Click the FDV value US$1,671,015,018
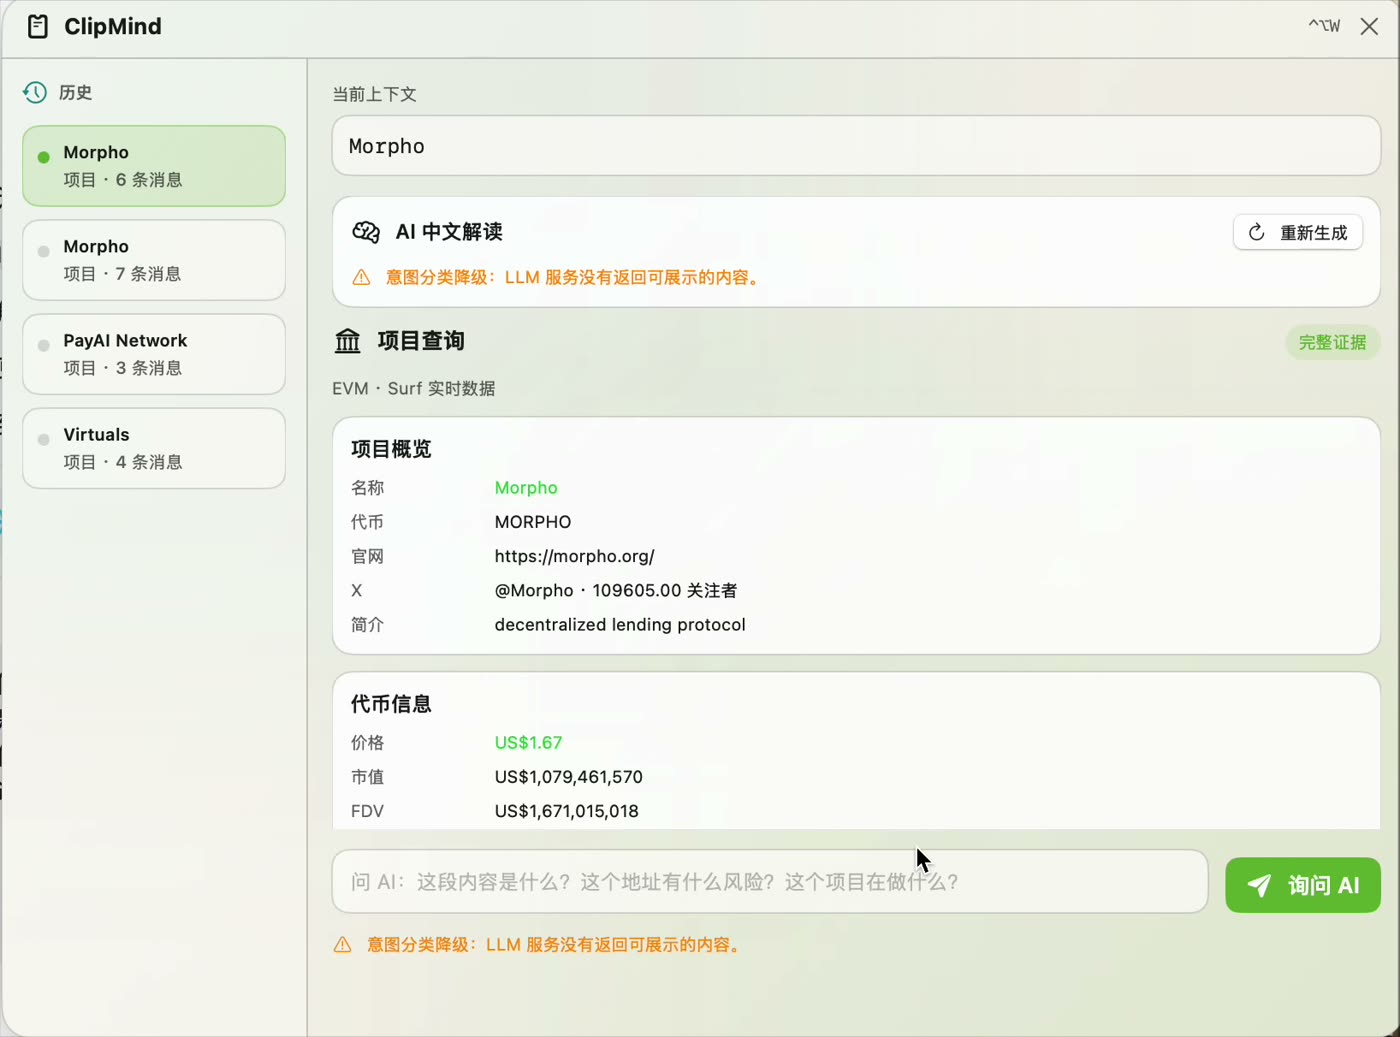1400x1037 pixels. pyautogui.click(x=566, y=811)
